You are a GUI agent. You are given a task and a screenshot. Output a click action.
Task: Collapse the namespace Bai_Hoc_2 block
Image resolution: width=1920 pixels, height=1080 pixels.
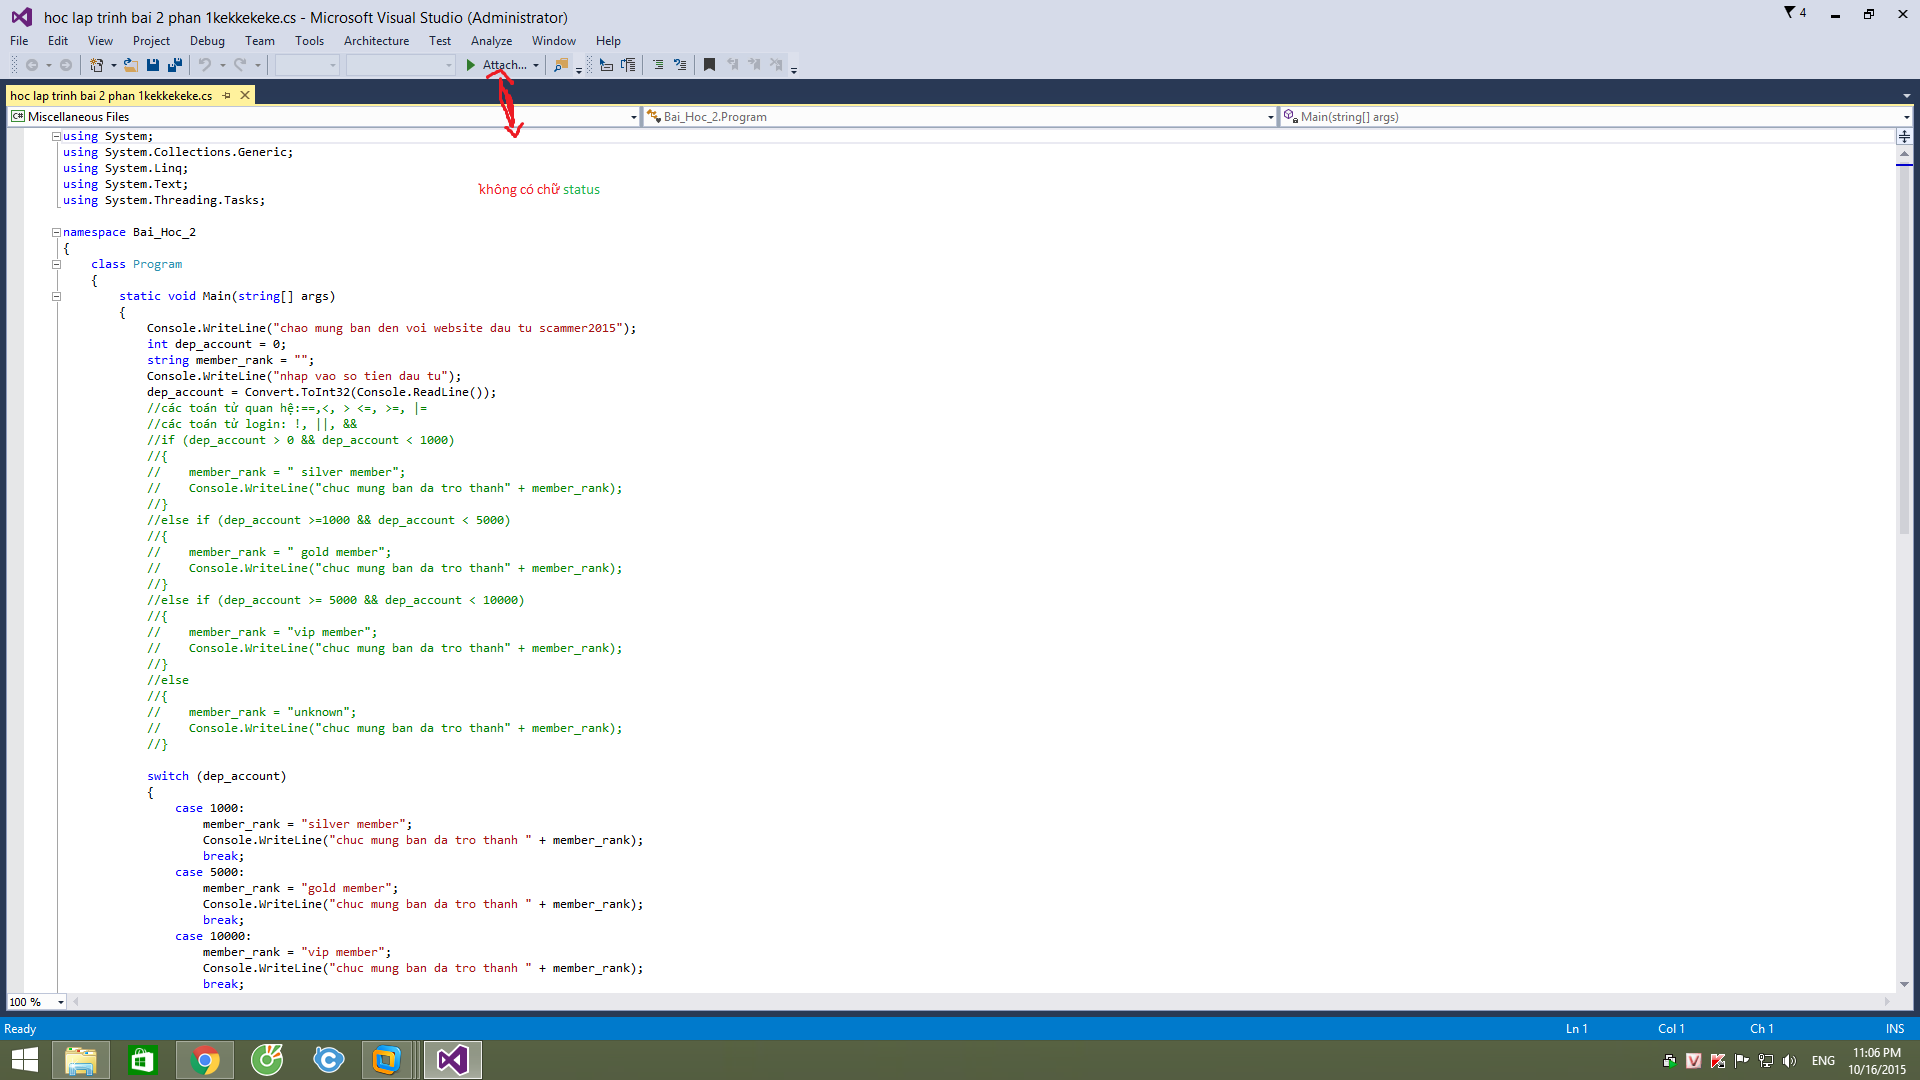click(56, 232)
